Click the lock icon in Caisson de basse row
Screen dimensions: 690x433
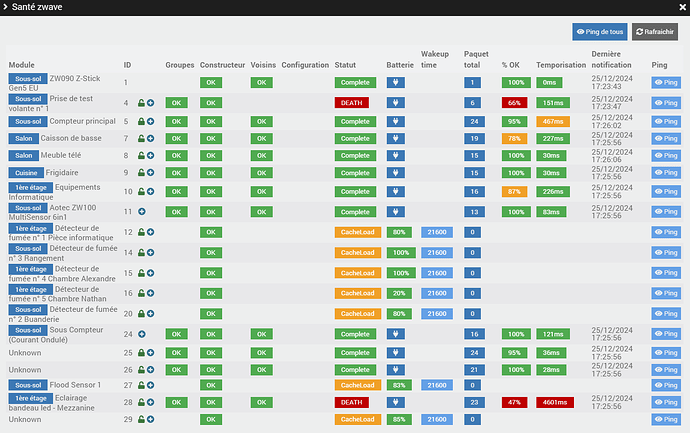click(x=142, y=138)
